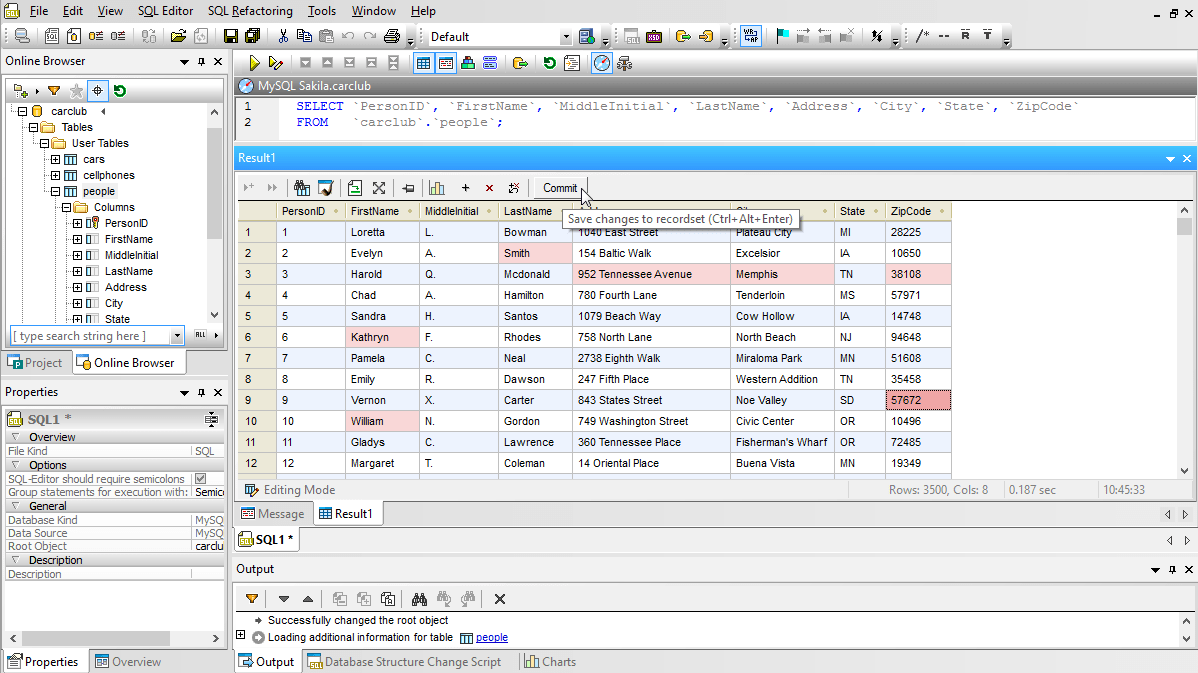Click the Execute query play icon
Screen dimensions: 1198x673
tap(254, 63)
